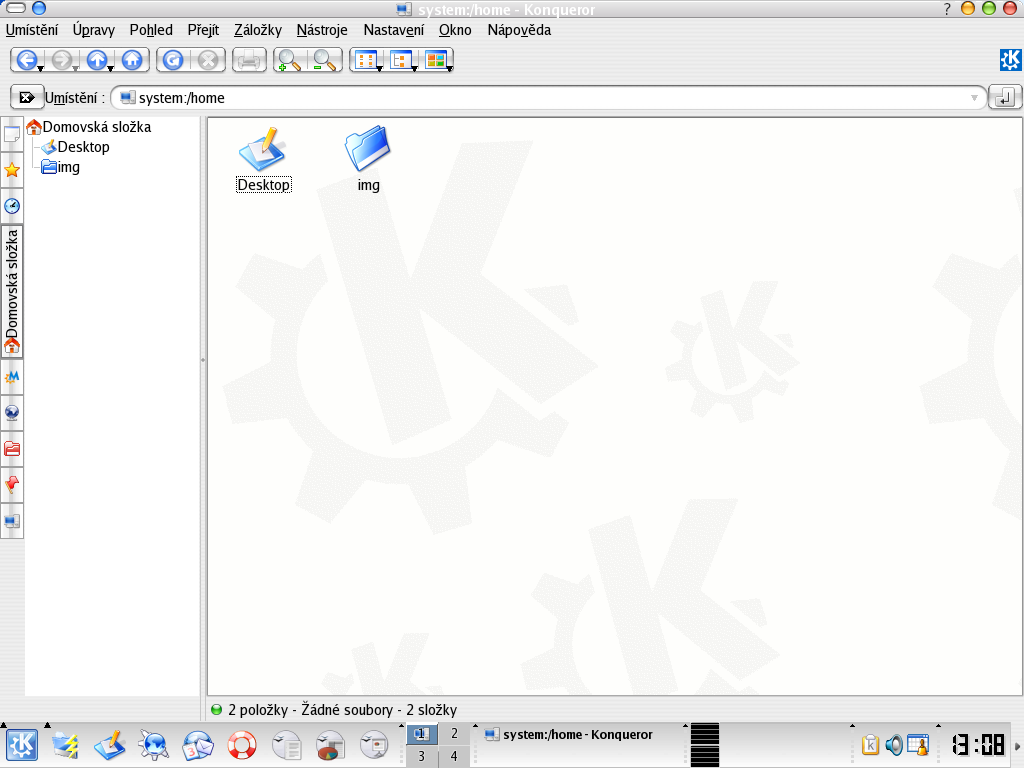Image resolution: width=1024 pixels, height=768 pixels.
Task: Open the Nastavení menu
Action: pyautogui.click(x=394, y=30)
